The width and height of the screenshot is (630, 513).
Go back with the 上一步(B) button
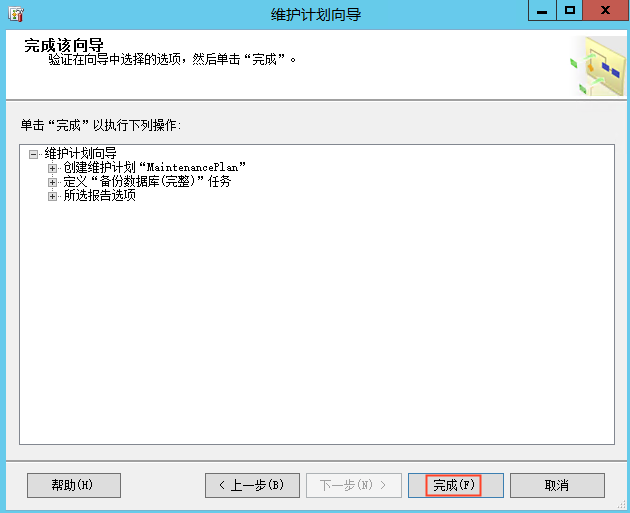pos(252,485)
